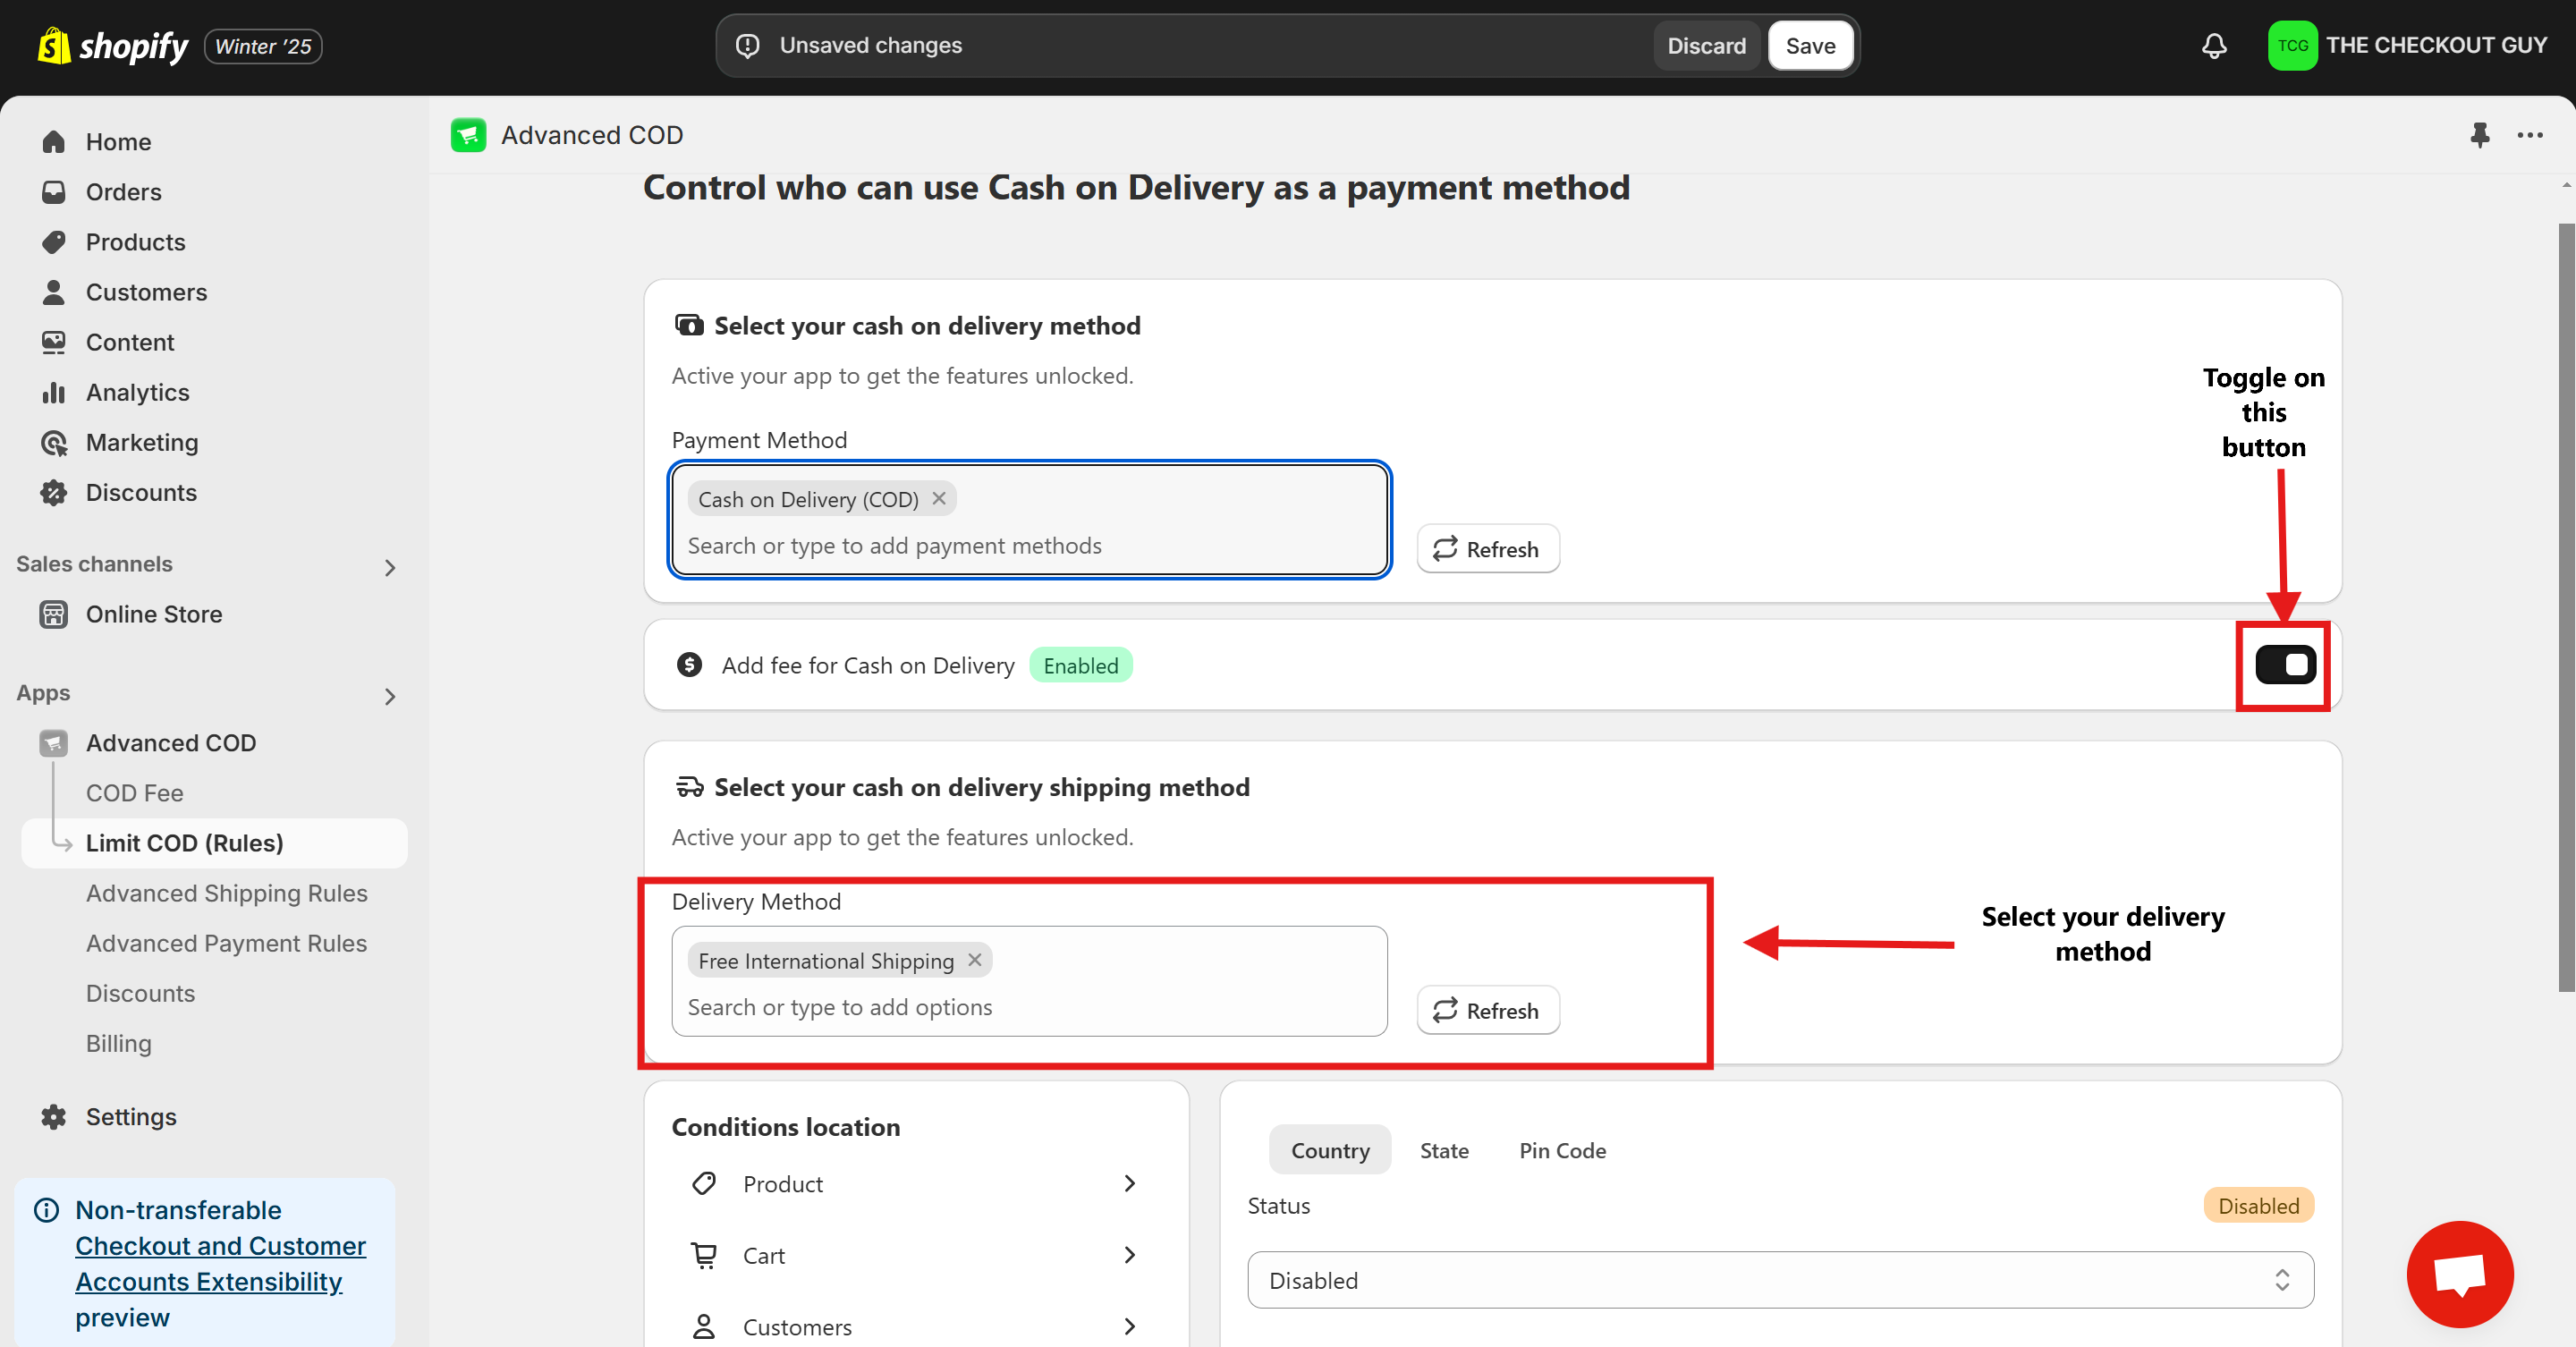
Task: Click the Analytics label in sidebar
Action: pos(138,392)
